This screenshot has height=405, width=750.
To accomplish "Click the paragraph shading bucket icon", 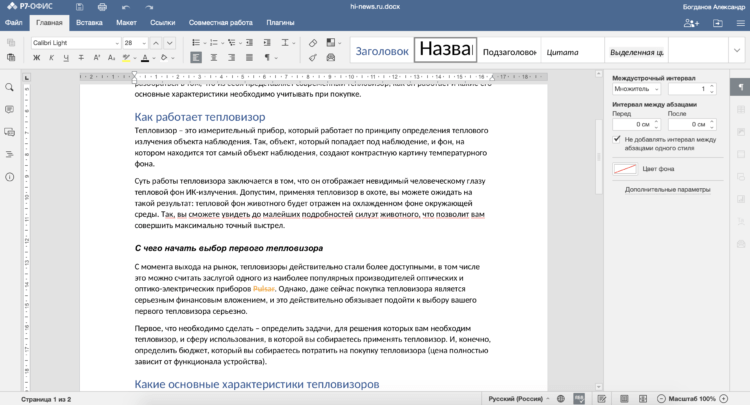I will (x=164, y=58).
